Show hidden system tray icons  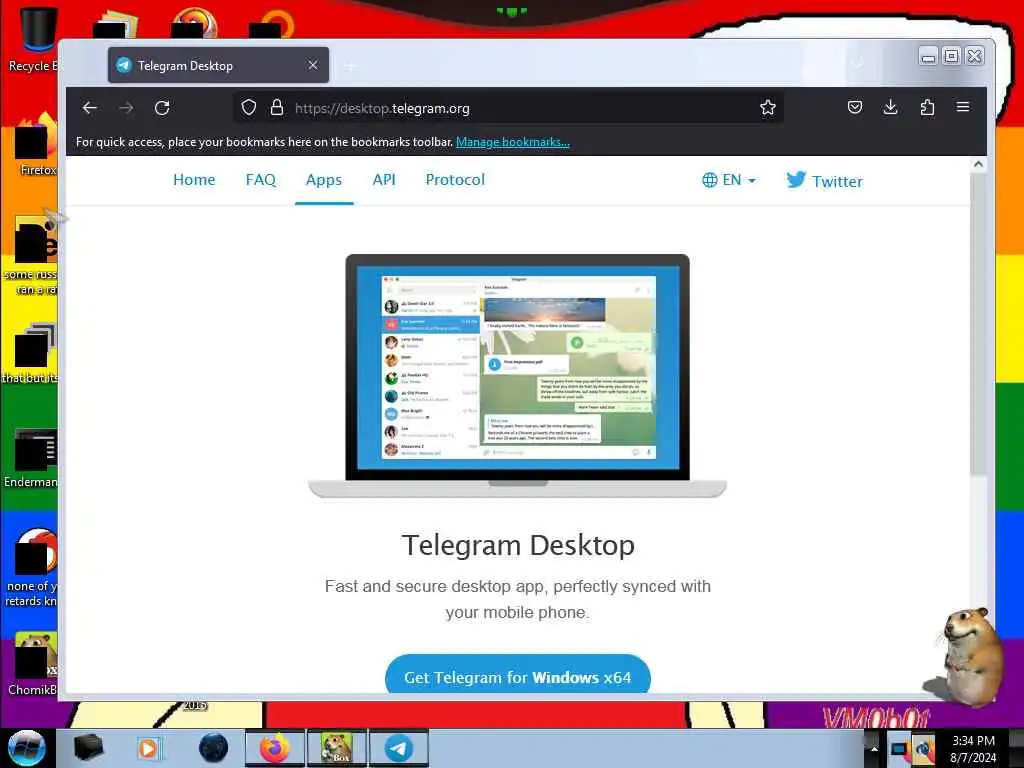(x=874, y=748)
